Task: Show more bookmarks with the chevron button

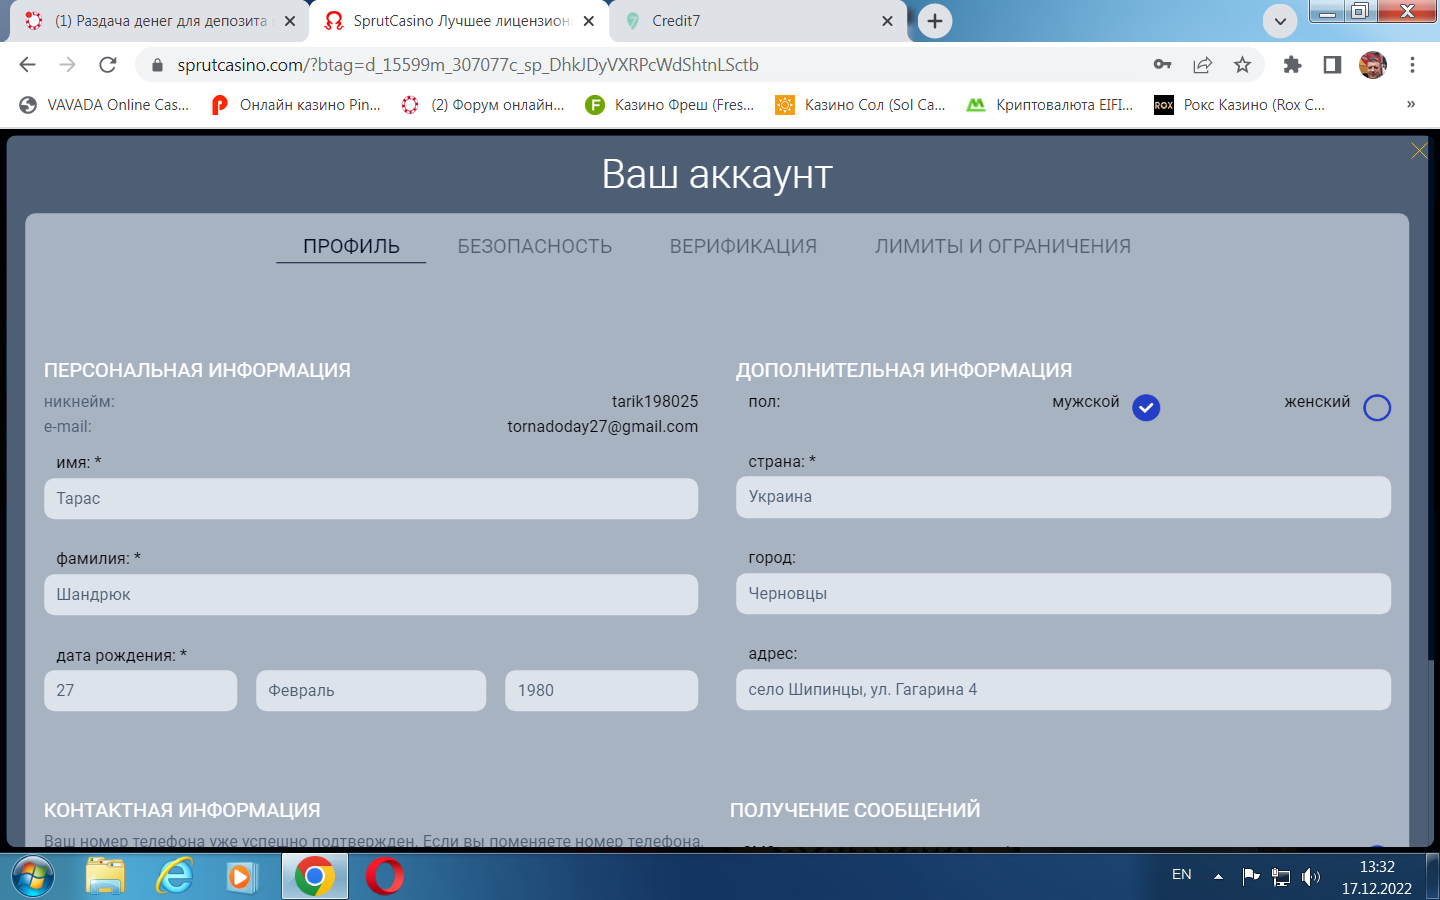Action: (1411, 105)
